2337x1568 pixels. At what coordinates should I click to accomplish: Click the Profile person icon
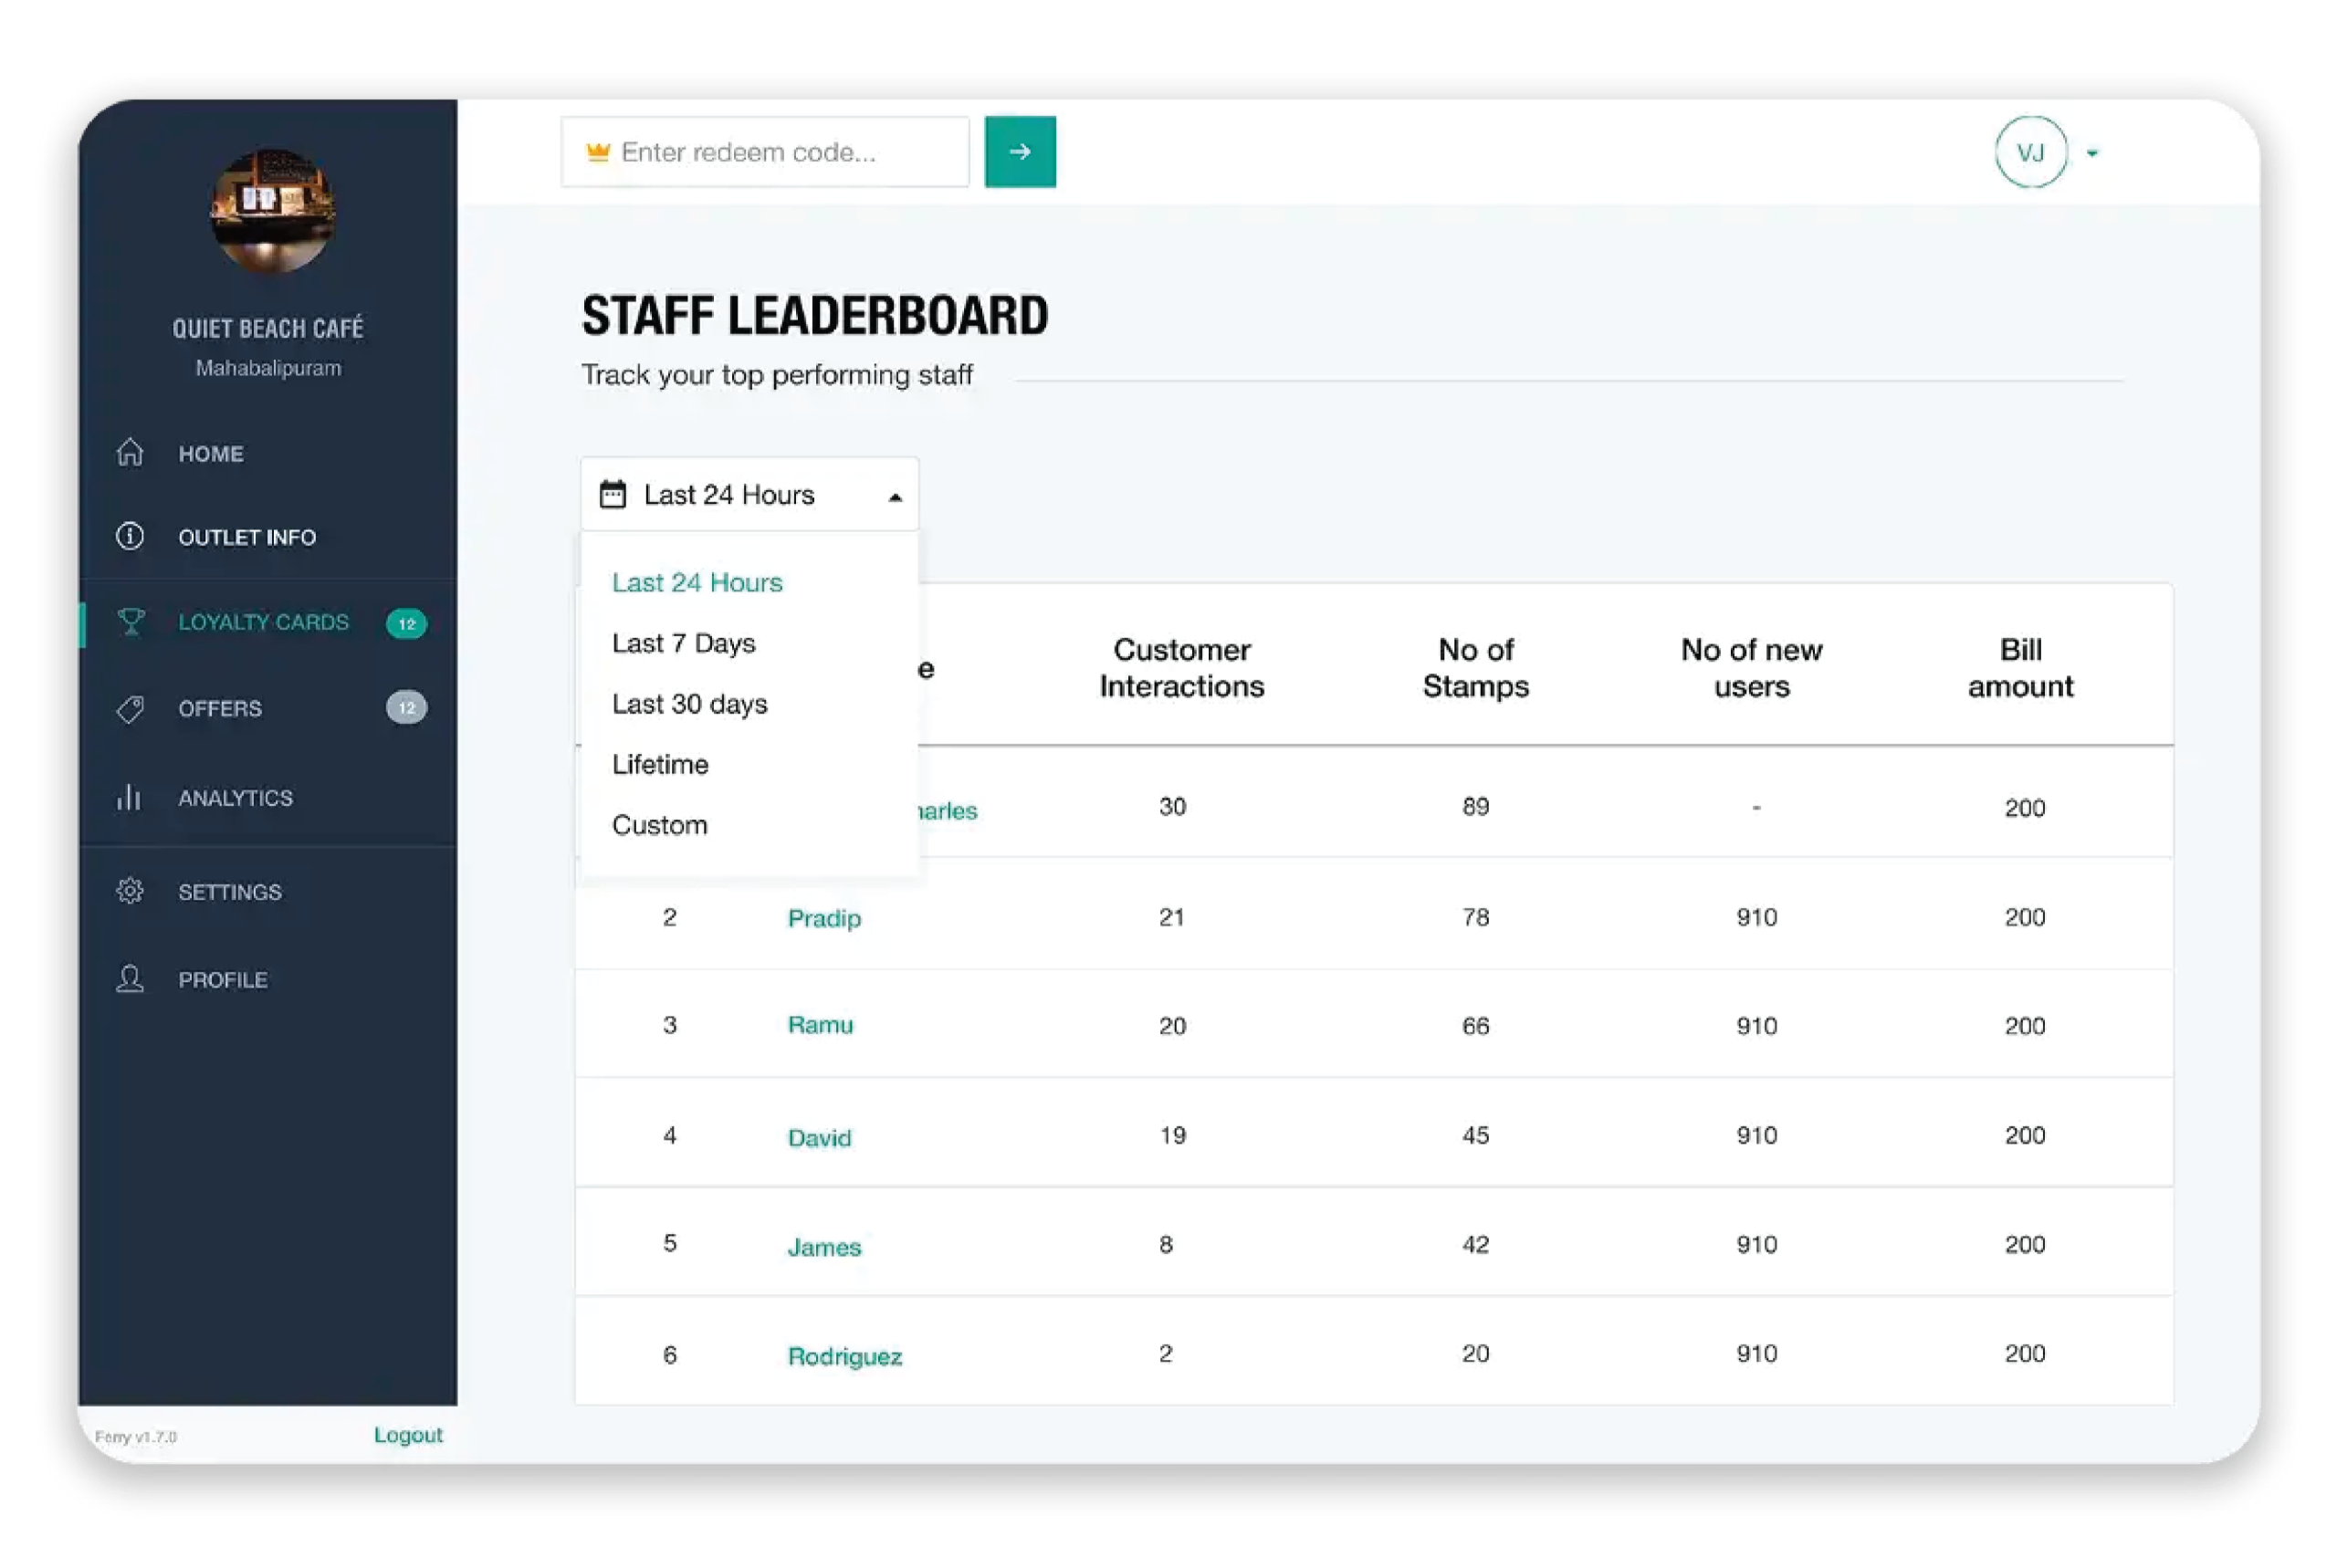click(x=130, y=979)
